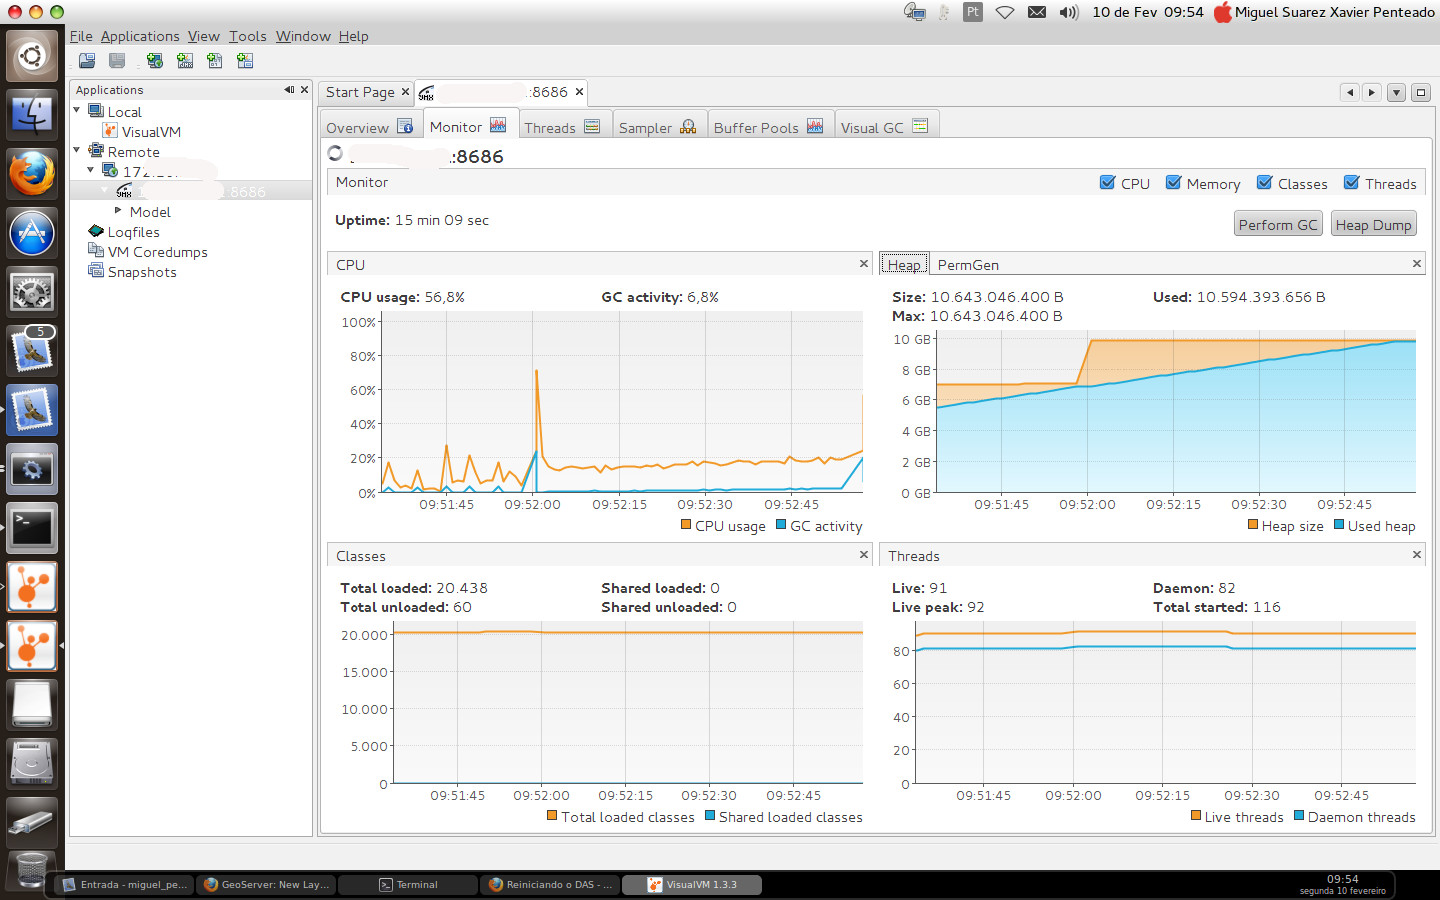Uncheck the CPU checkbox
The image size is (1440, 900).
(x=1107, y=183)
